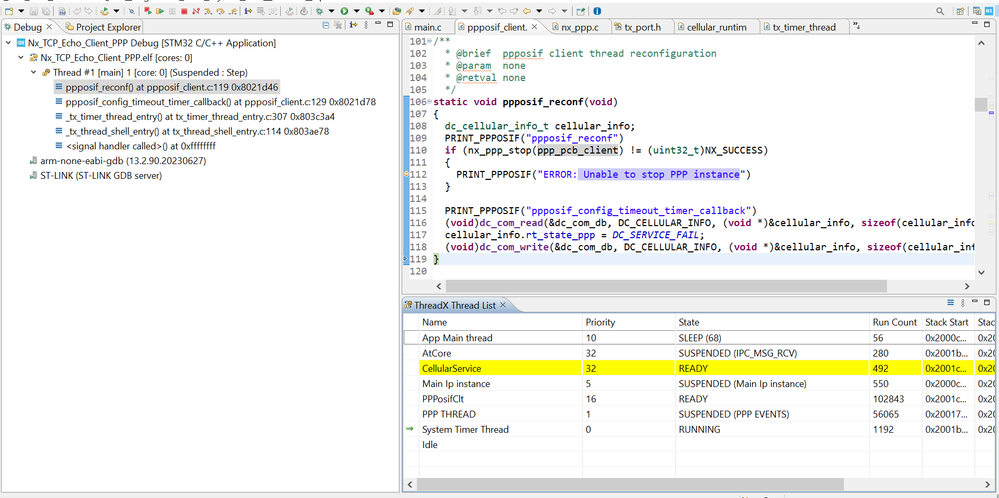Click the red Terminate debug button
999x498 pixels.
184,11
